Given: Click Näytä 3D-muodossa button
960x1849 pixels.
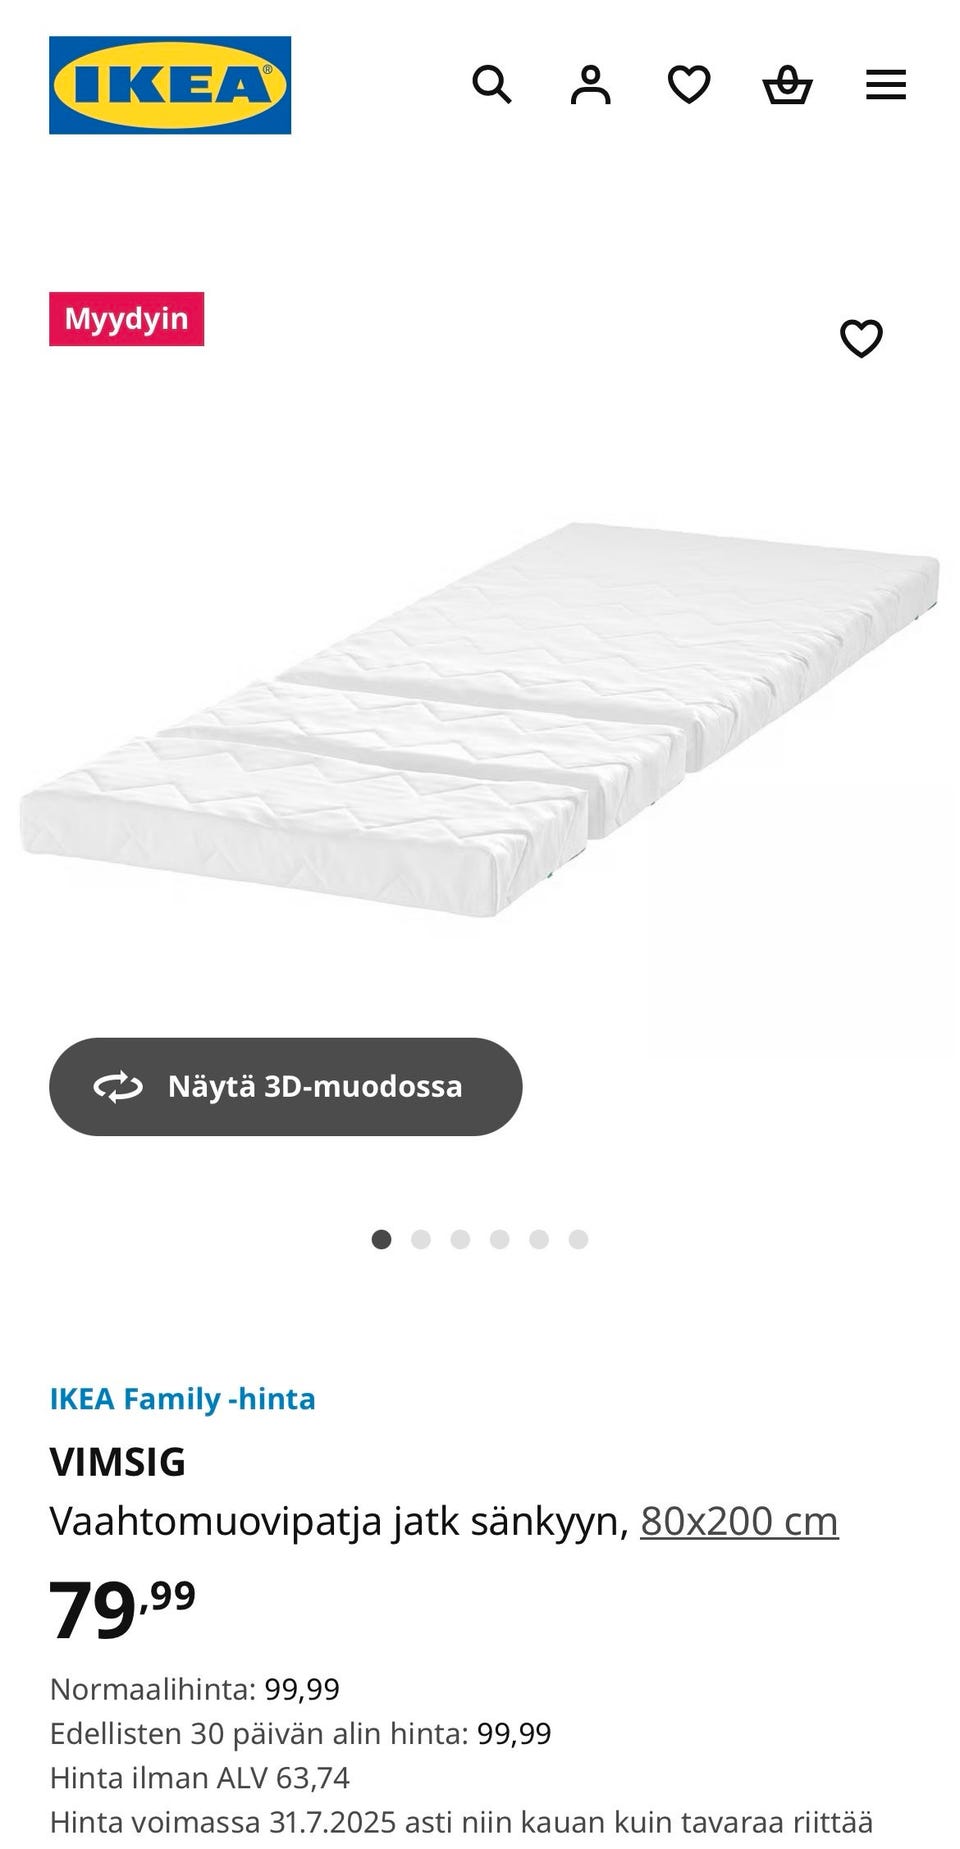Looking at the screenshot, I should point(285,1086).
